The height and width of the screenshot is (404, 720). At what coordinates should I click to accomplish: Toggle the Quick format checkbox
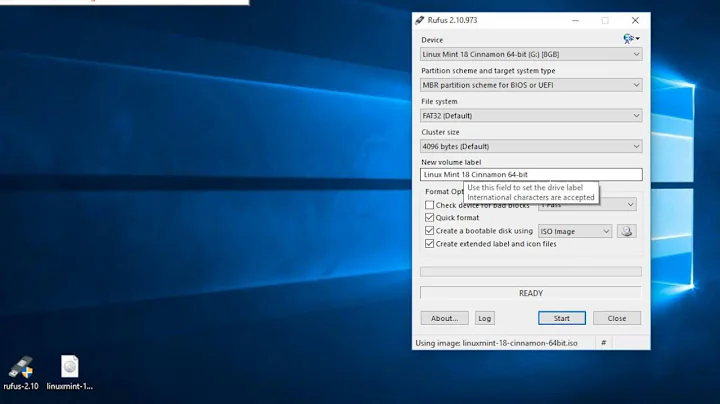point(429,218)
